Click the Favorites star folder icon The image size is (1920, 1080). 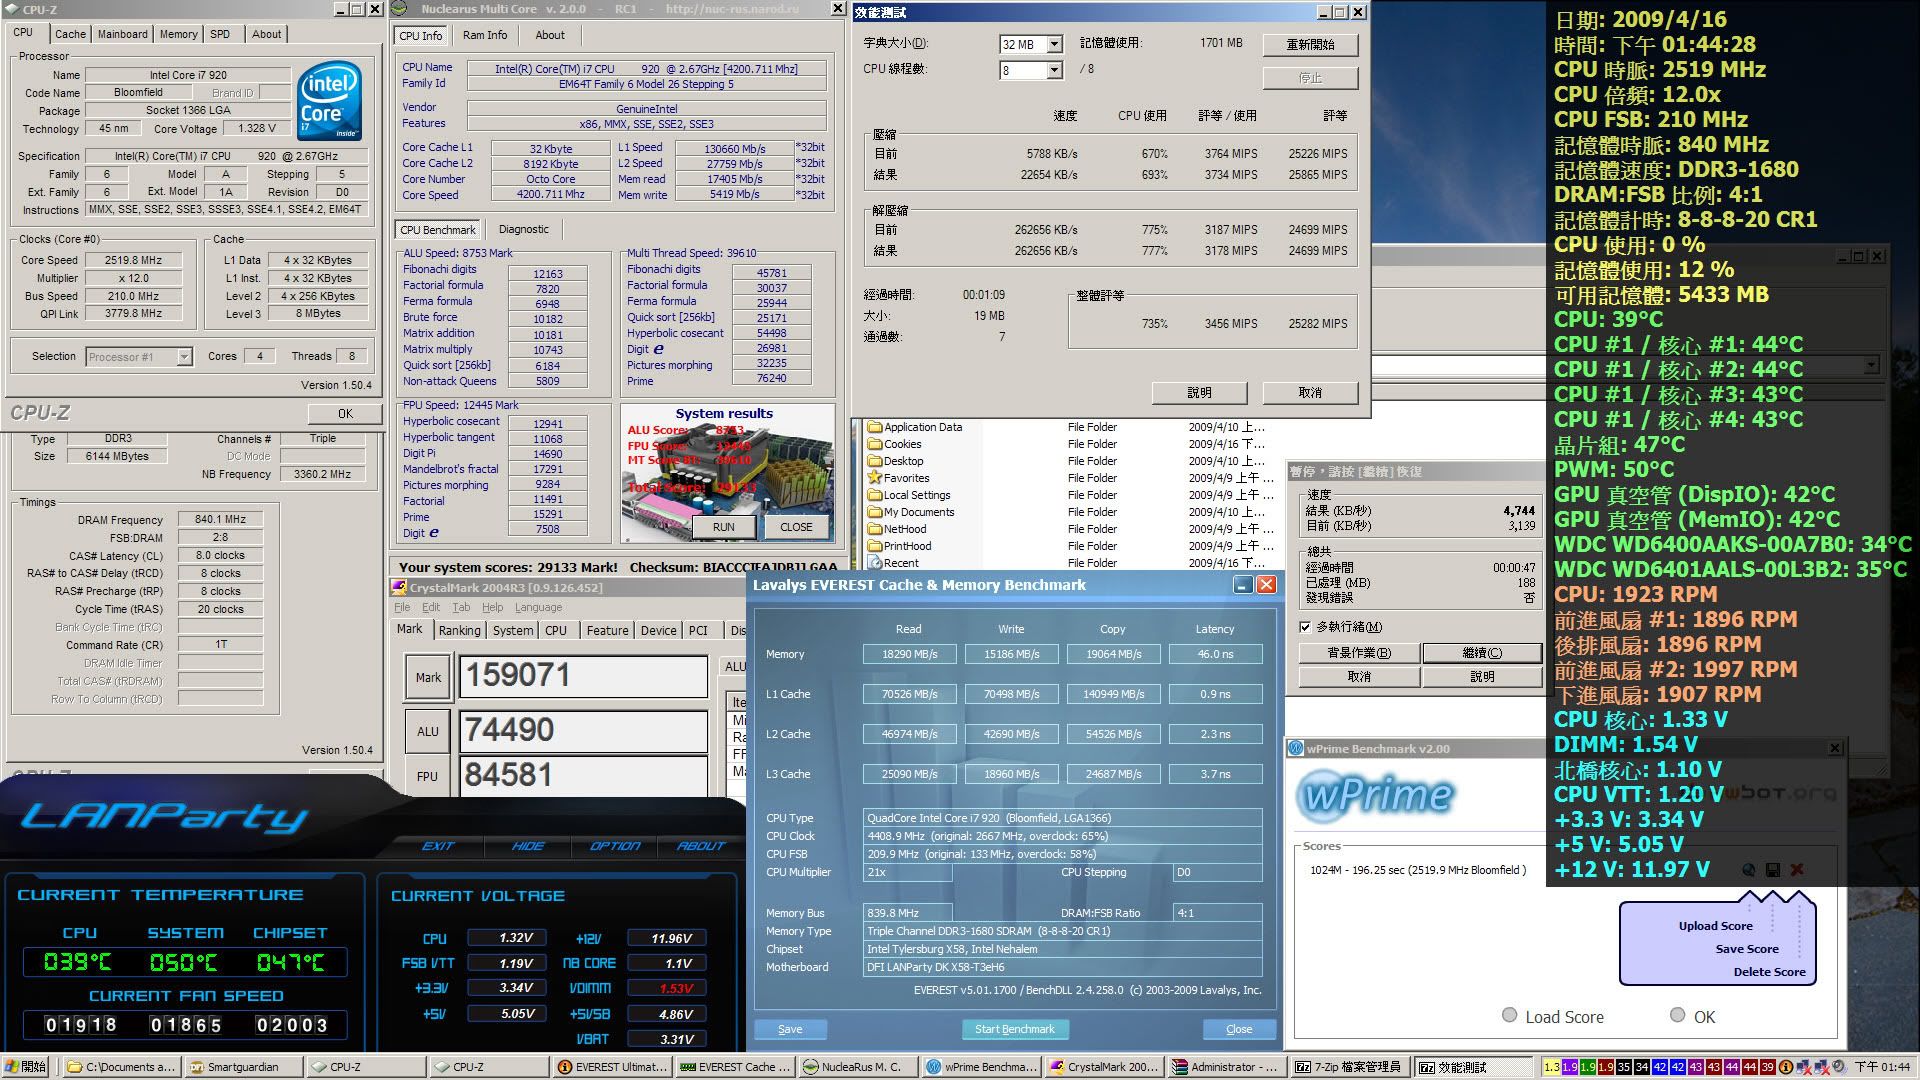[875, 478]
